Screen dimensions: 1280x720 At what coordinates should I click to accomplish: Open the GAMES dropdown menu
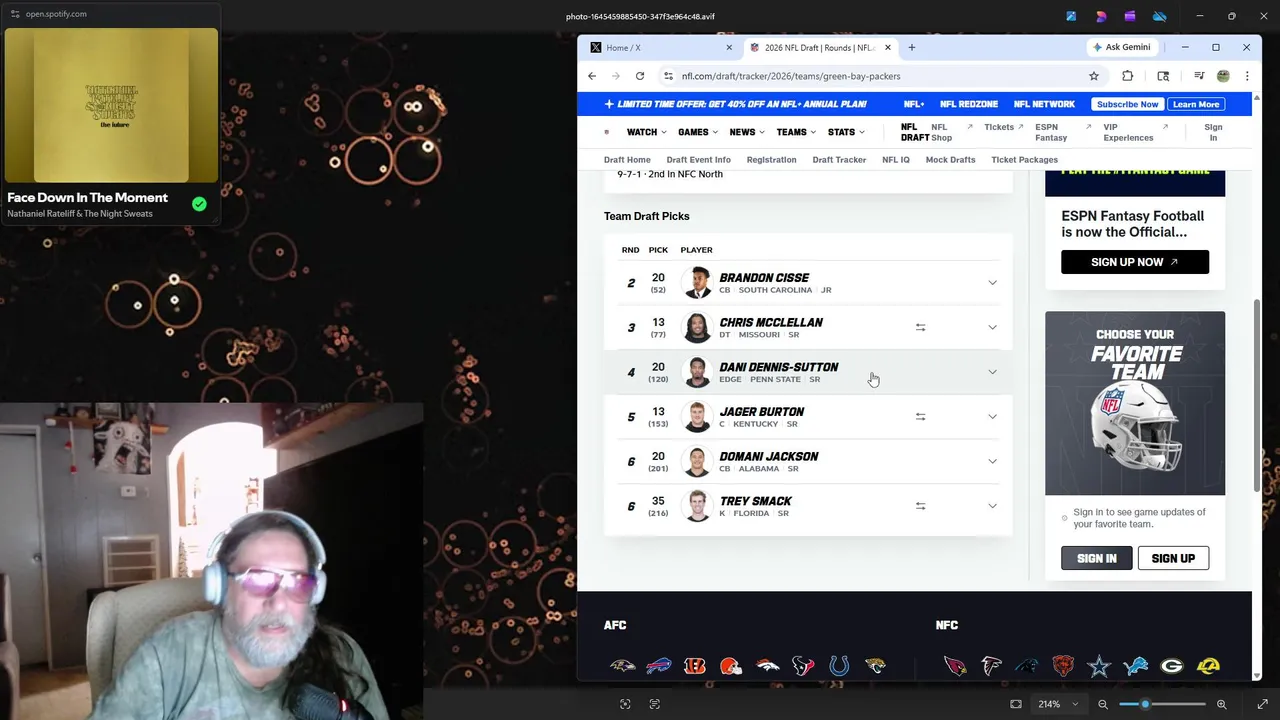(697, 132)
